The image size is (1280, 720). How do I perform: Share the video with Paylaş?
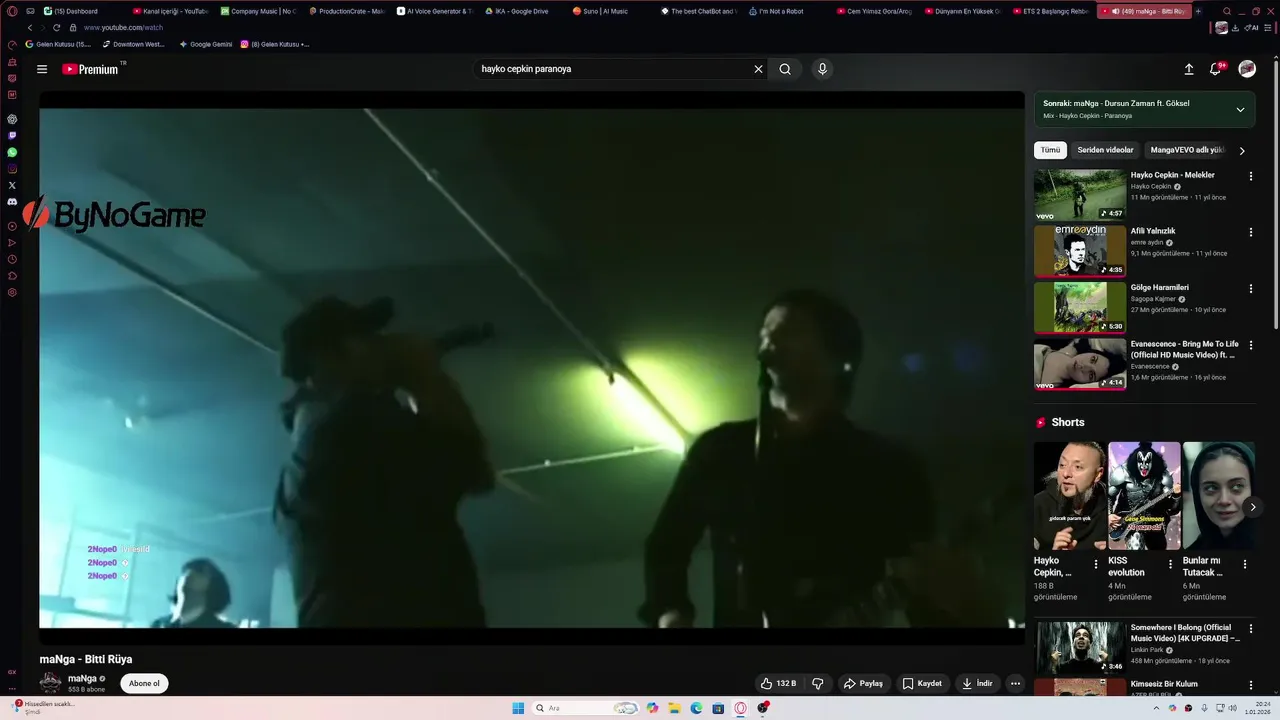(863, 683)
